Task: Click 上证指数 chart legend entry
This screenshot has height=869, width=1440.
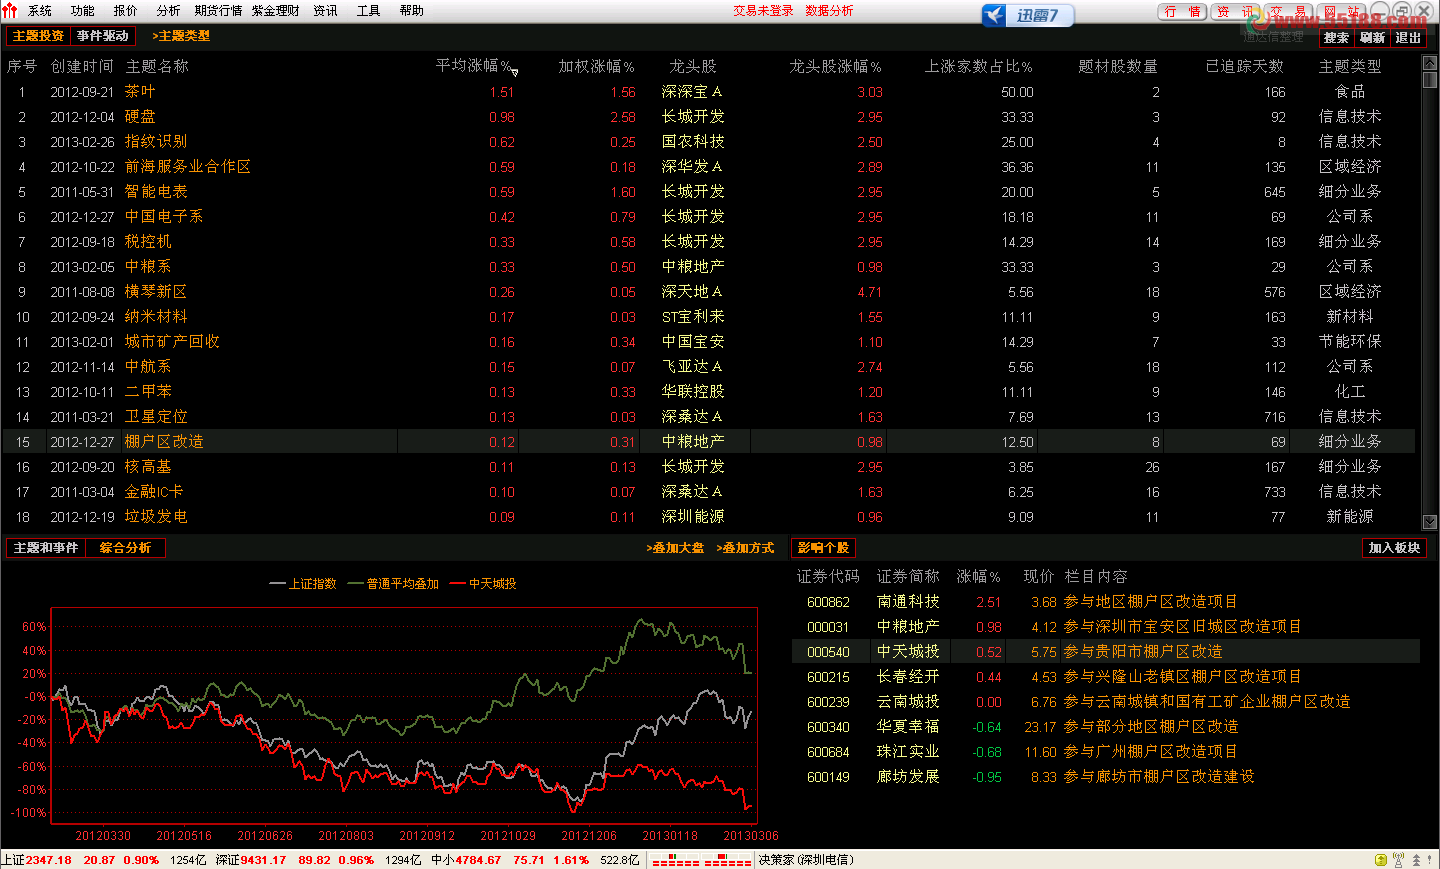Action: click(303, 584)
